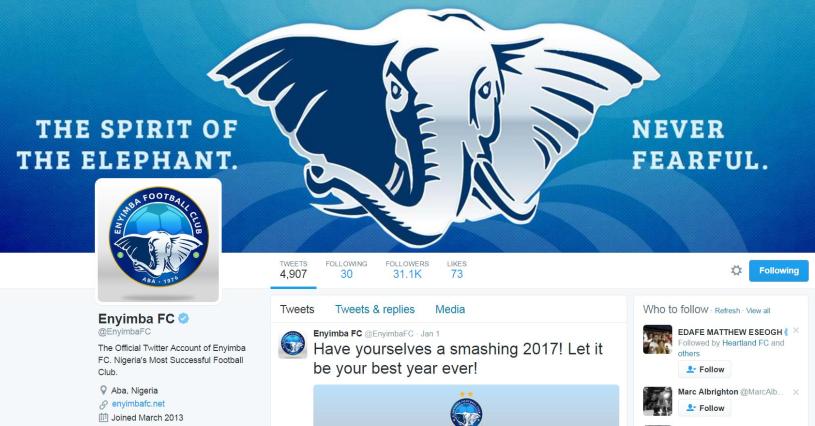815x426 pixels.
Task: Open the 73 Likes list
Action: pos(456,270)
